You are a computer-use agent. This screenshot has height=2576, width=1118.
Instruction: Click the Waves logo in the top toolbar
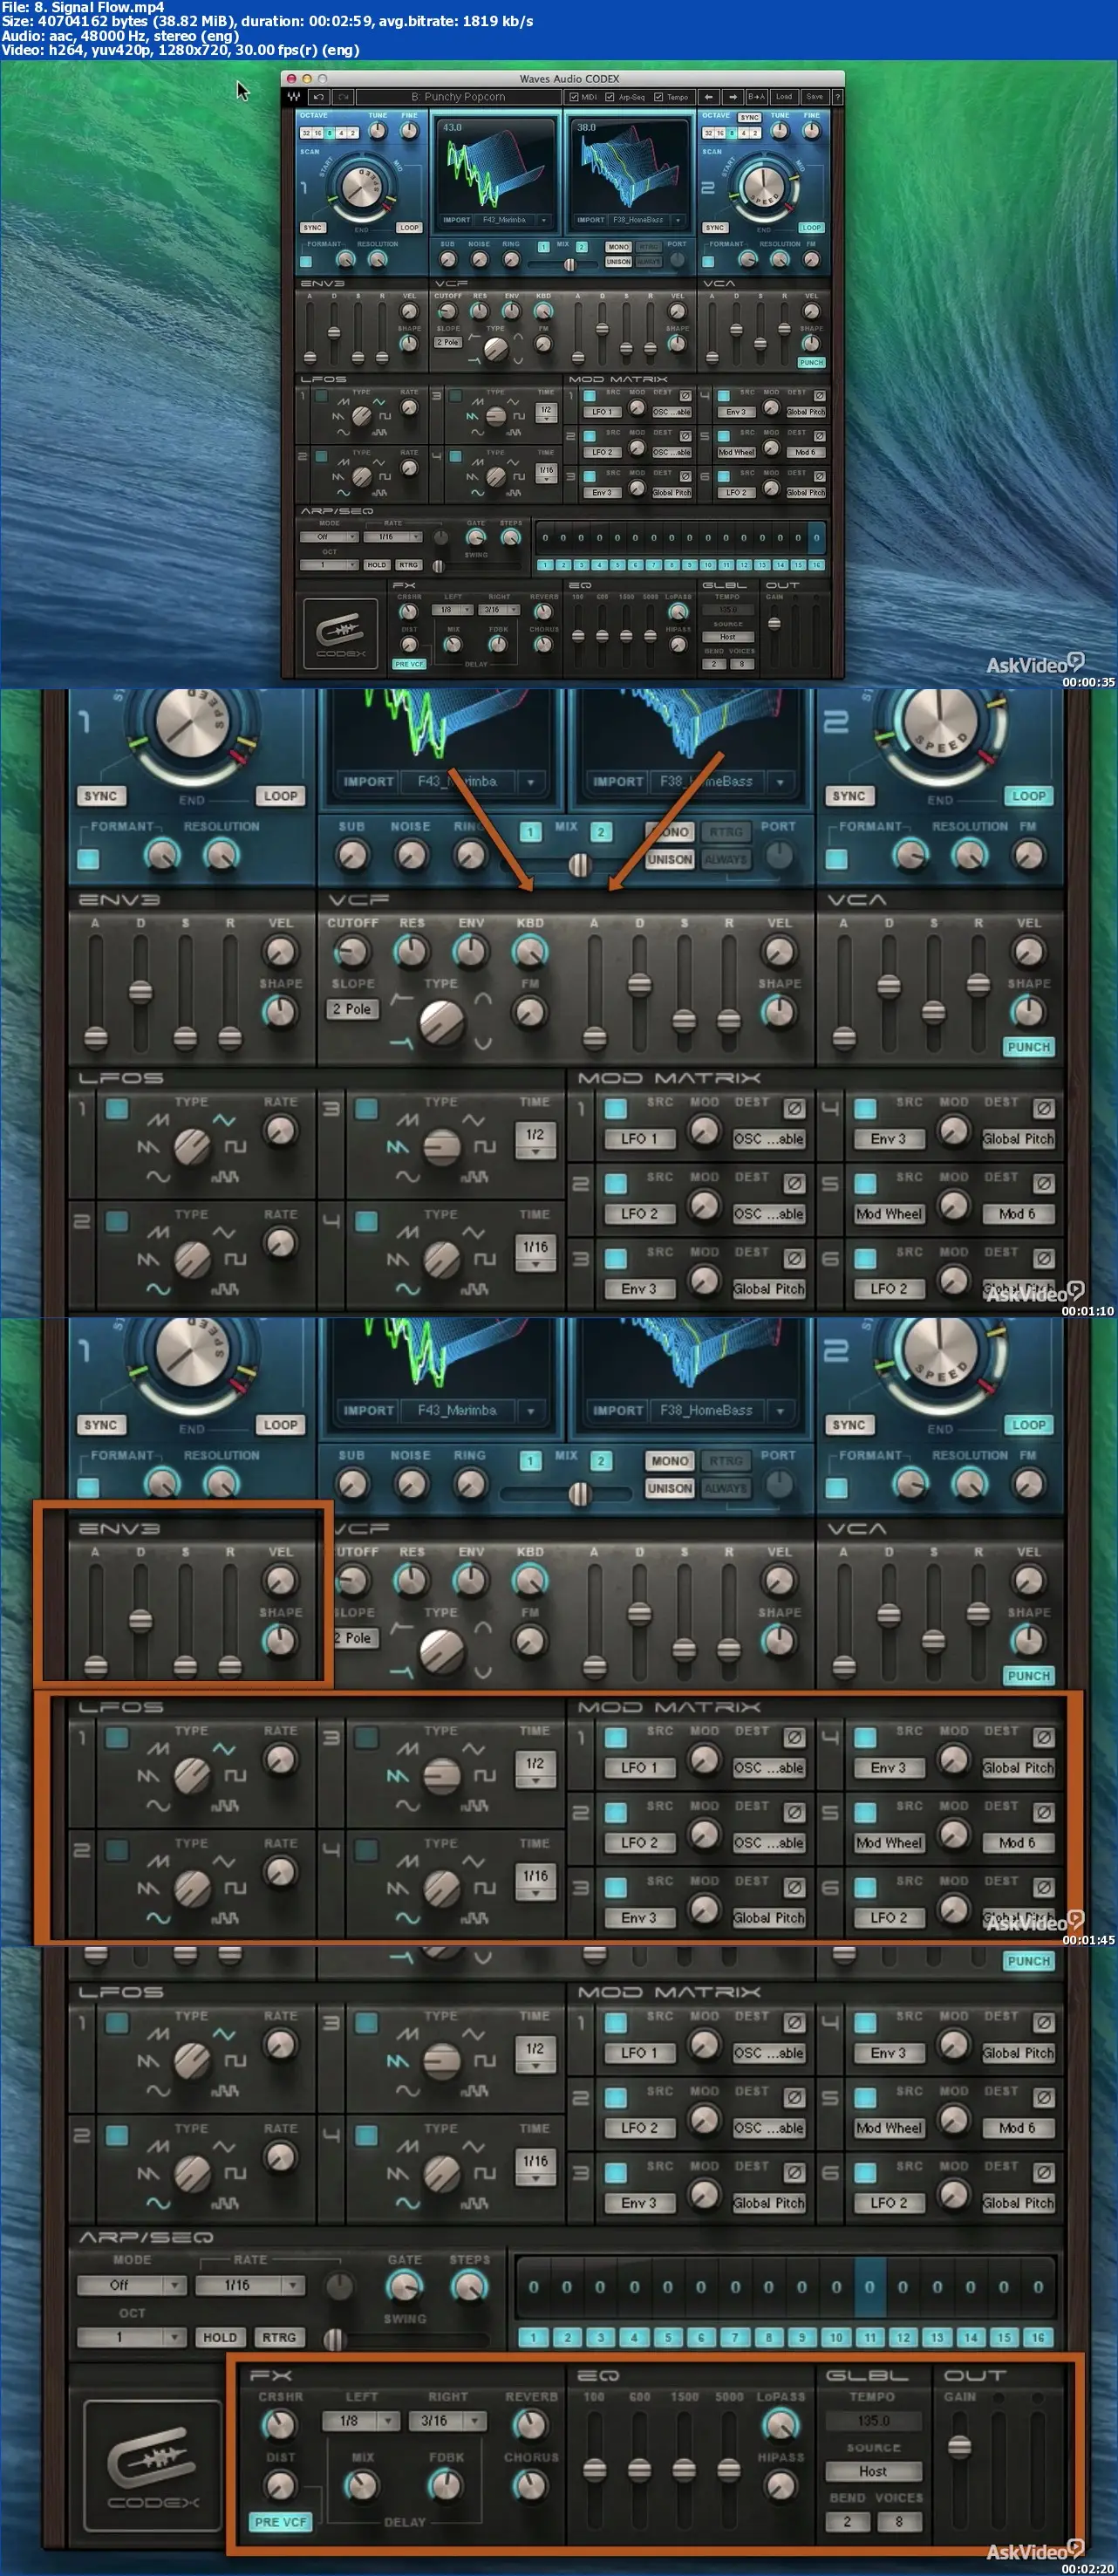[294, 97]
